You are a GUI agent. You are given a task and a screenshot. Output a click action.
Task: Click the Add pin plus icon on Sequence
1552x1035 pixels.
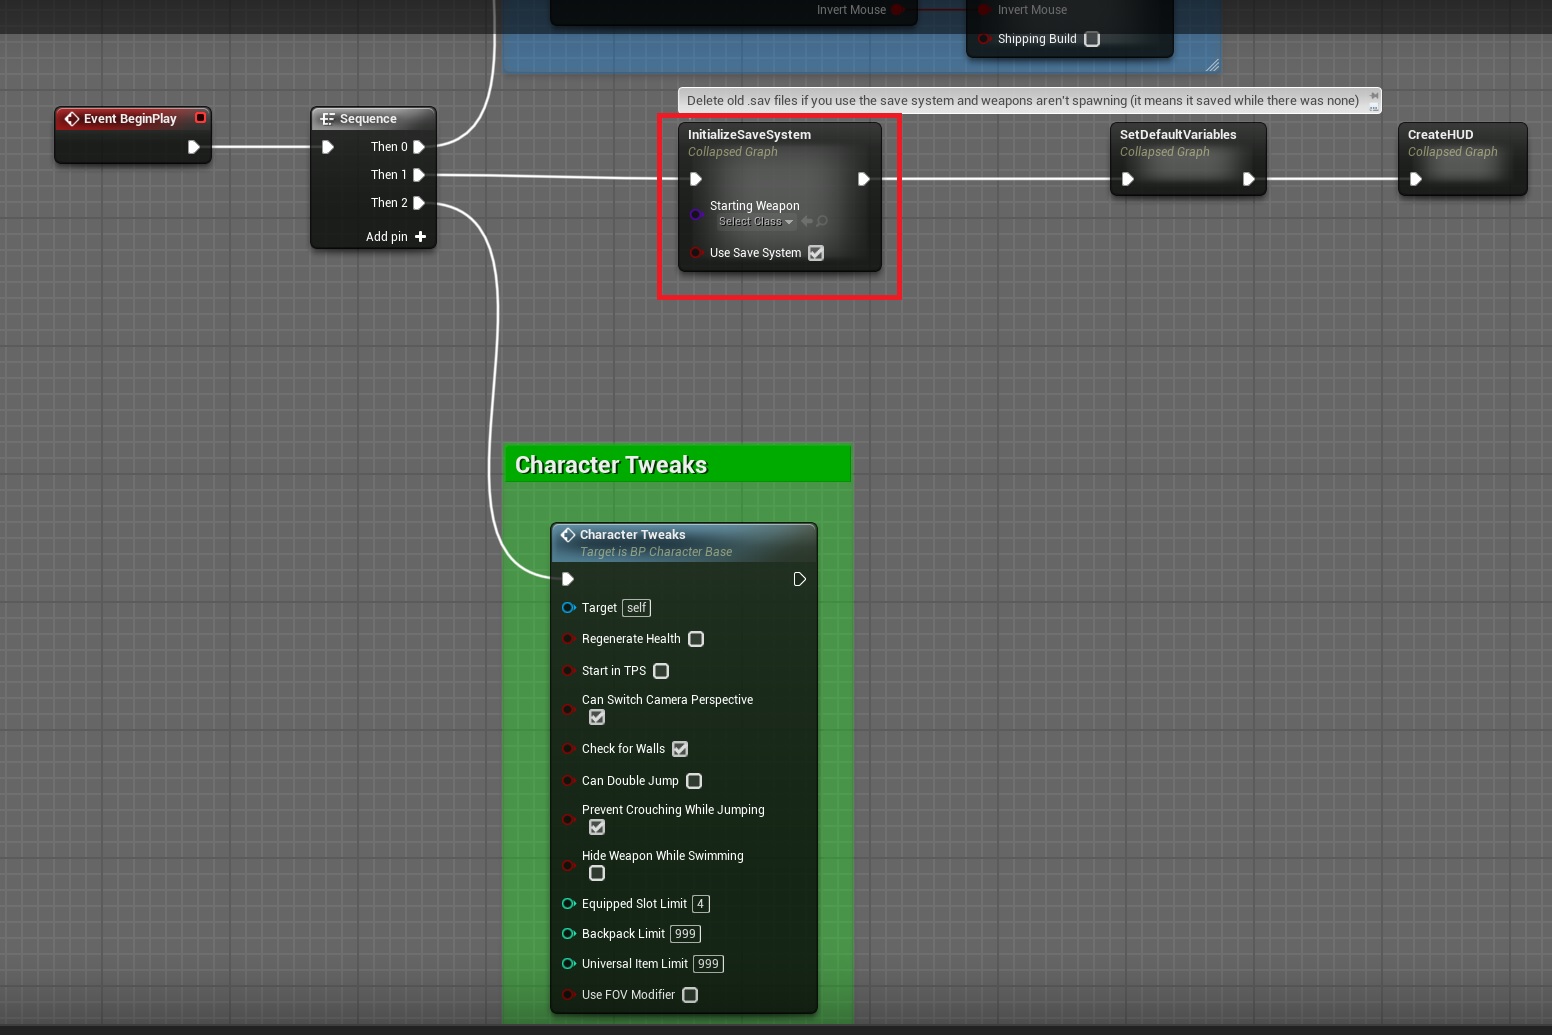pyautogui.click(x=420, y=237)
